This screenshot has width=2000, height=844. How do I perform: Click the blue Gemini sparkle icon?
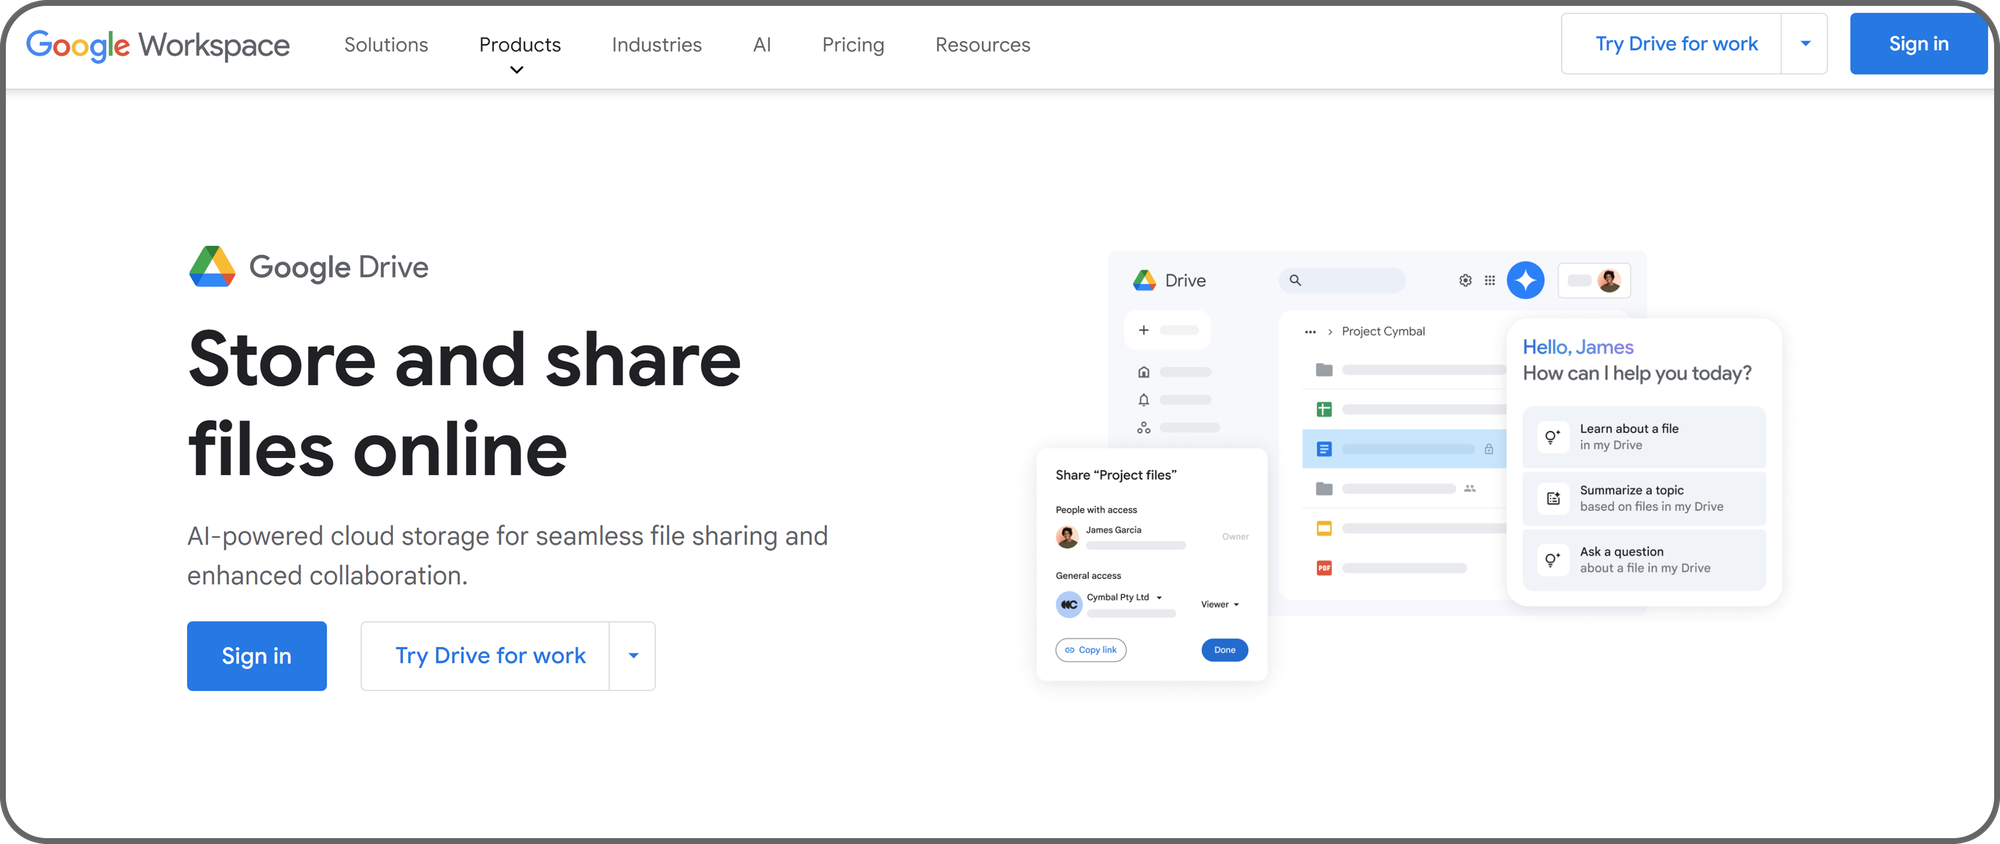coord(1526,281)
